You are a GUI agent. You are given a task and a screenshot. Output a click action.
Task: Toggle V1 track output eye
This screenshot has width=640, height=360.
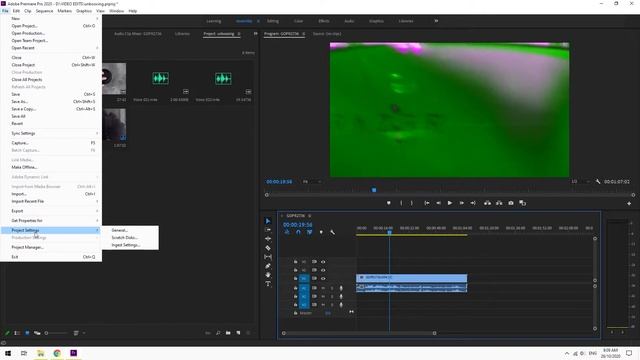(x=323, y=278)
